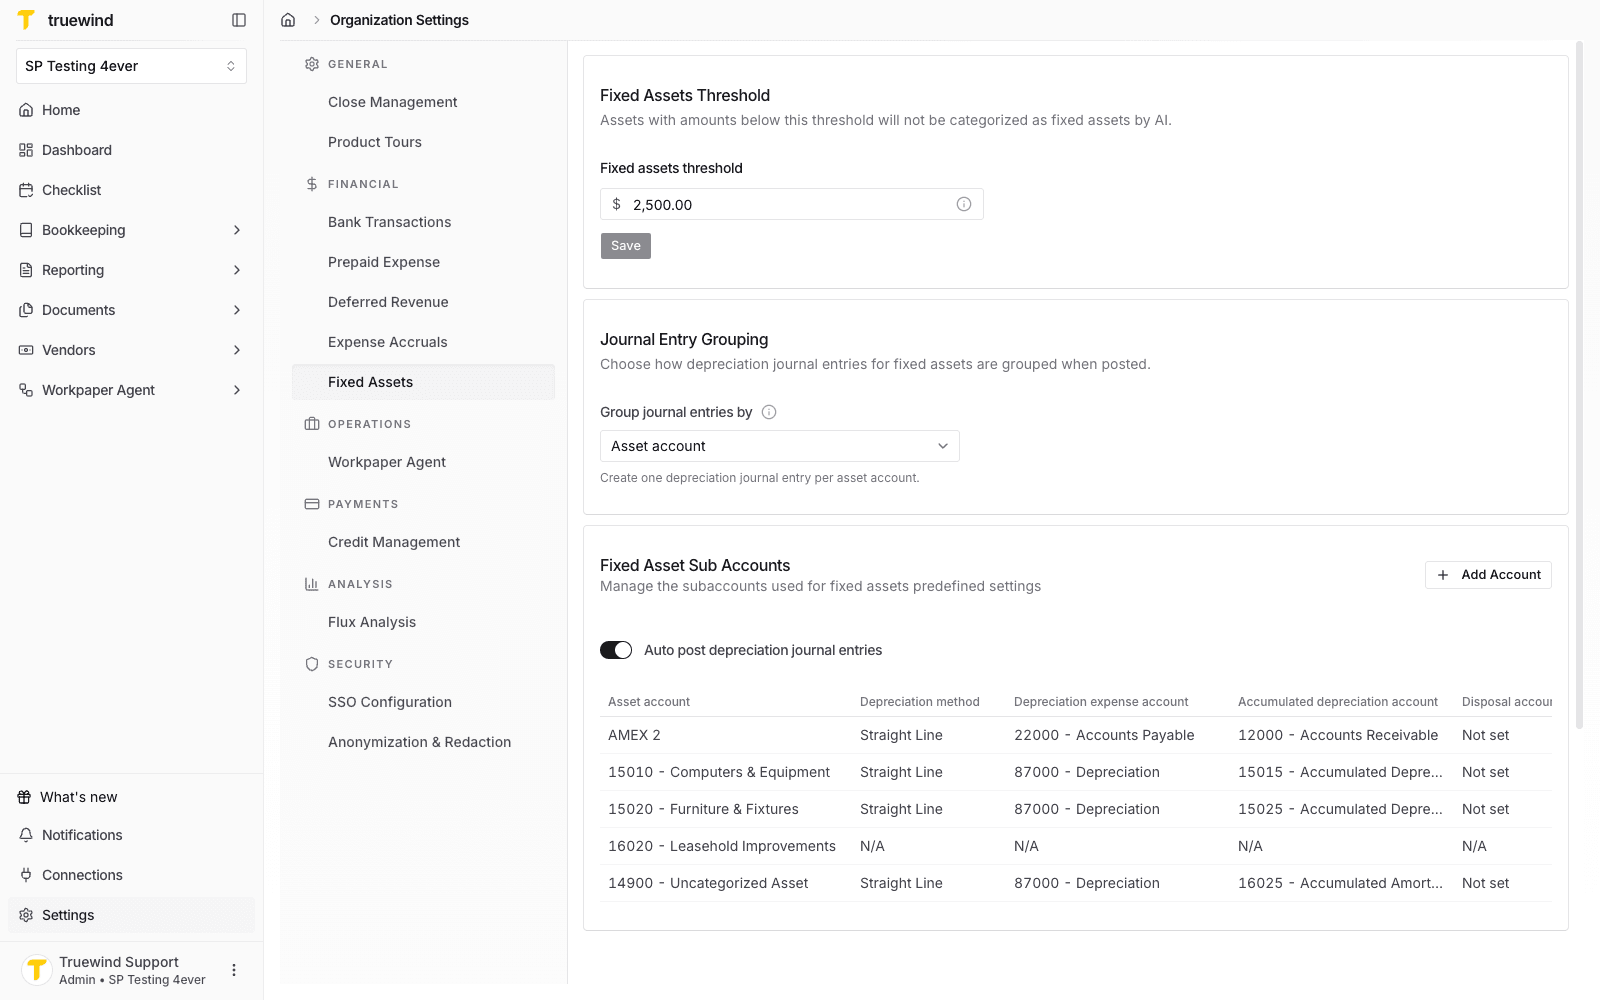Image resolution: width=1600 pixels, height=1000 pixels.
Task: Click info icon in threshold field
Action: click(964, 204)
